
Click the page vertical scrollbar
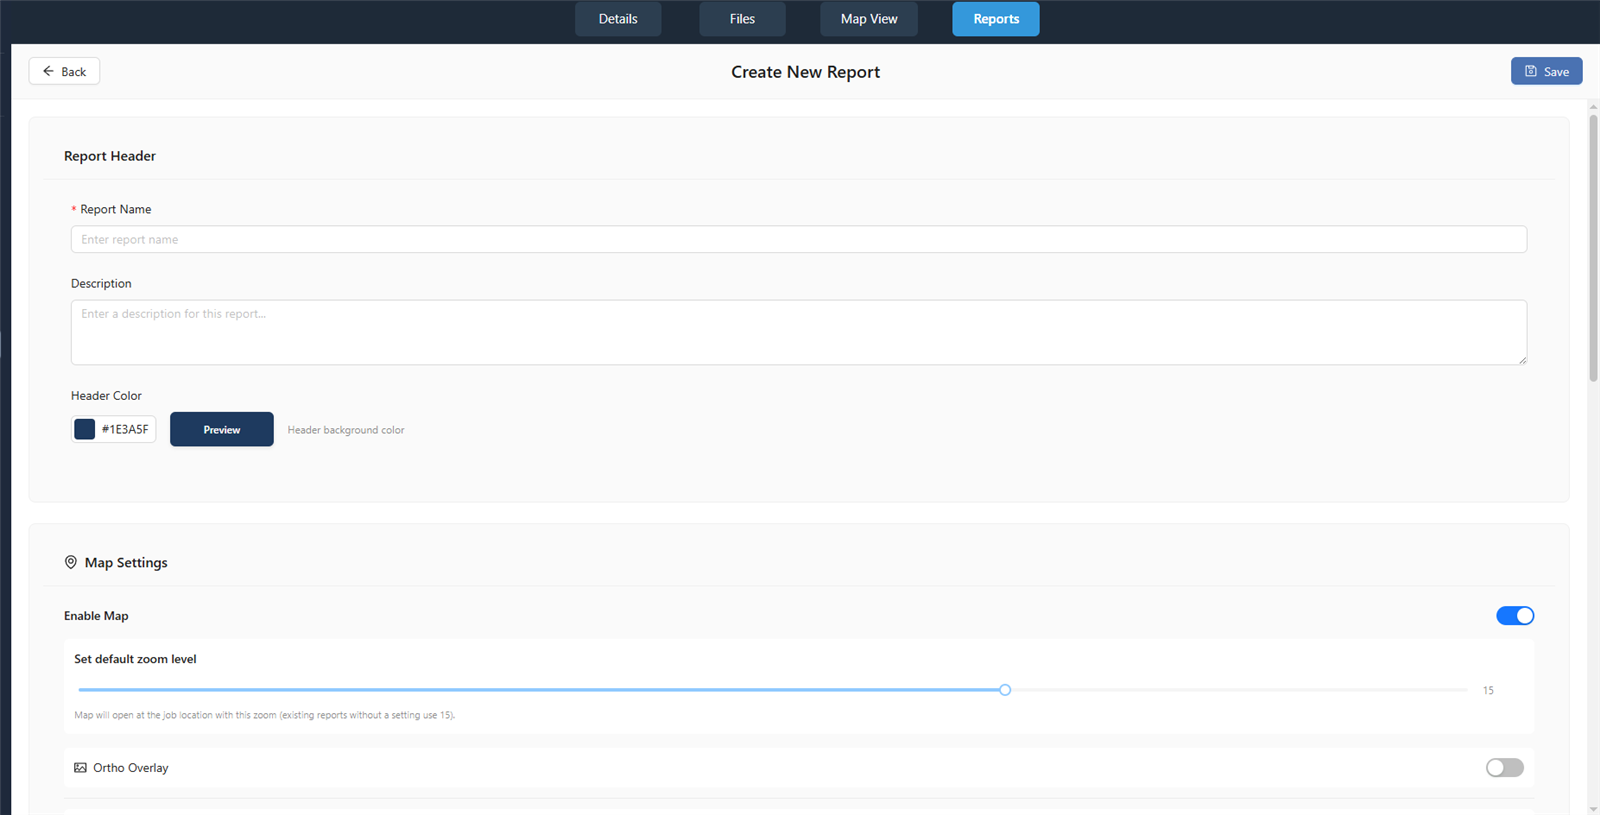coord(1593,248)
